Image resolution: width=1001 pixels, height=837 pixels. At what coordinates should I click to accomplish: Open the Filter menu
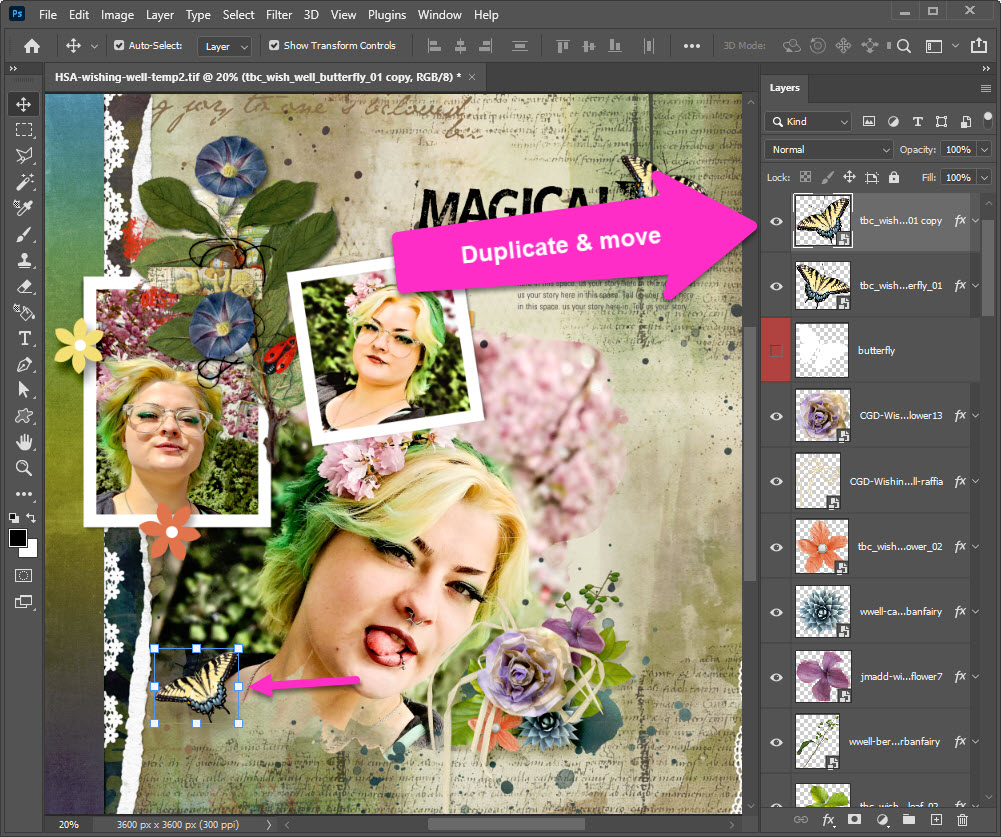tap(281, 15)
